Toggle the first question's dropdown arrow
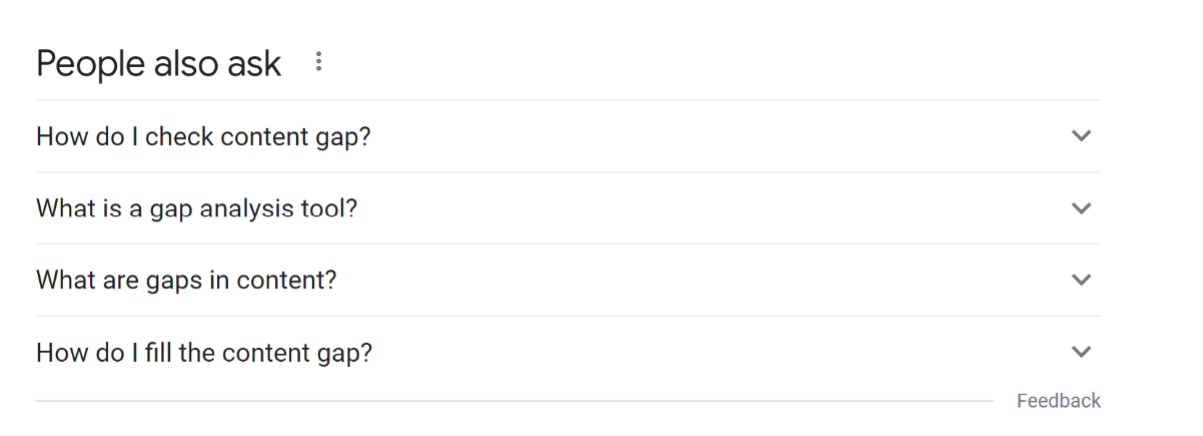Screen dimensions: 1203x436 coord(1080,136)
